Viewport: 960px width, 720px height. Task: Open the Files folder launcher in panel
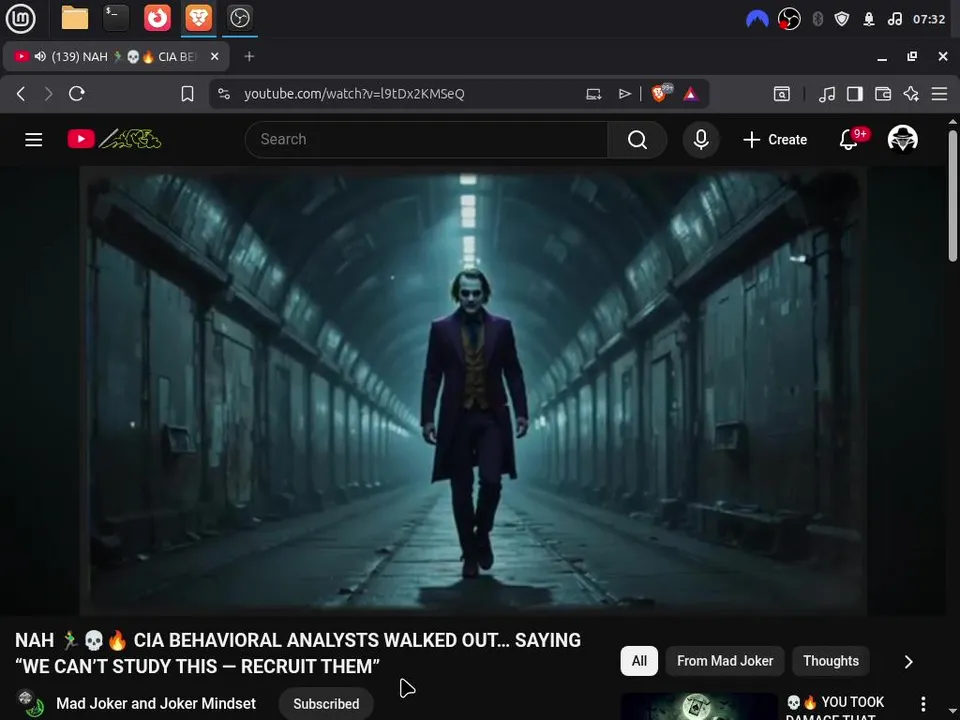75,18
